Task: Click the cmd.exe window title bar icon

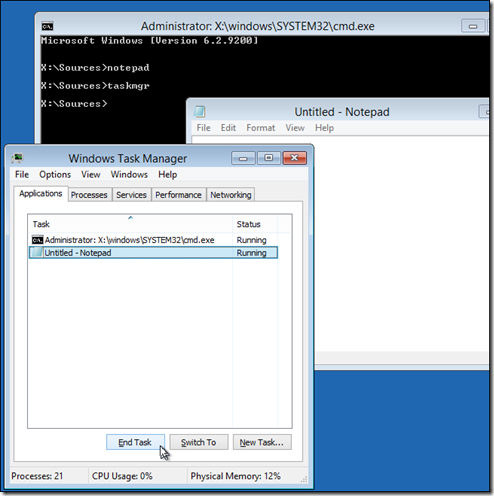Action: [x=47, y=26]
